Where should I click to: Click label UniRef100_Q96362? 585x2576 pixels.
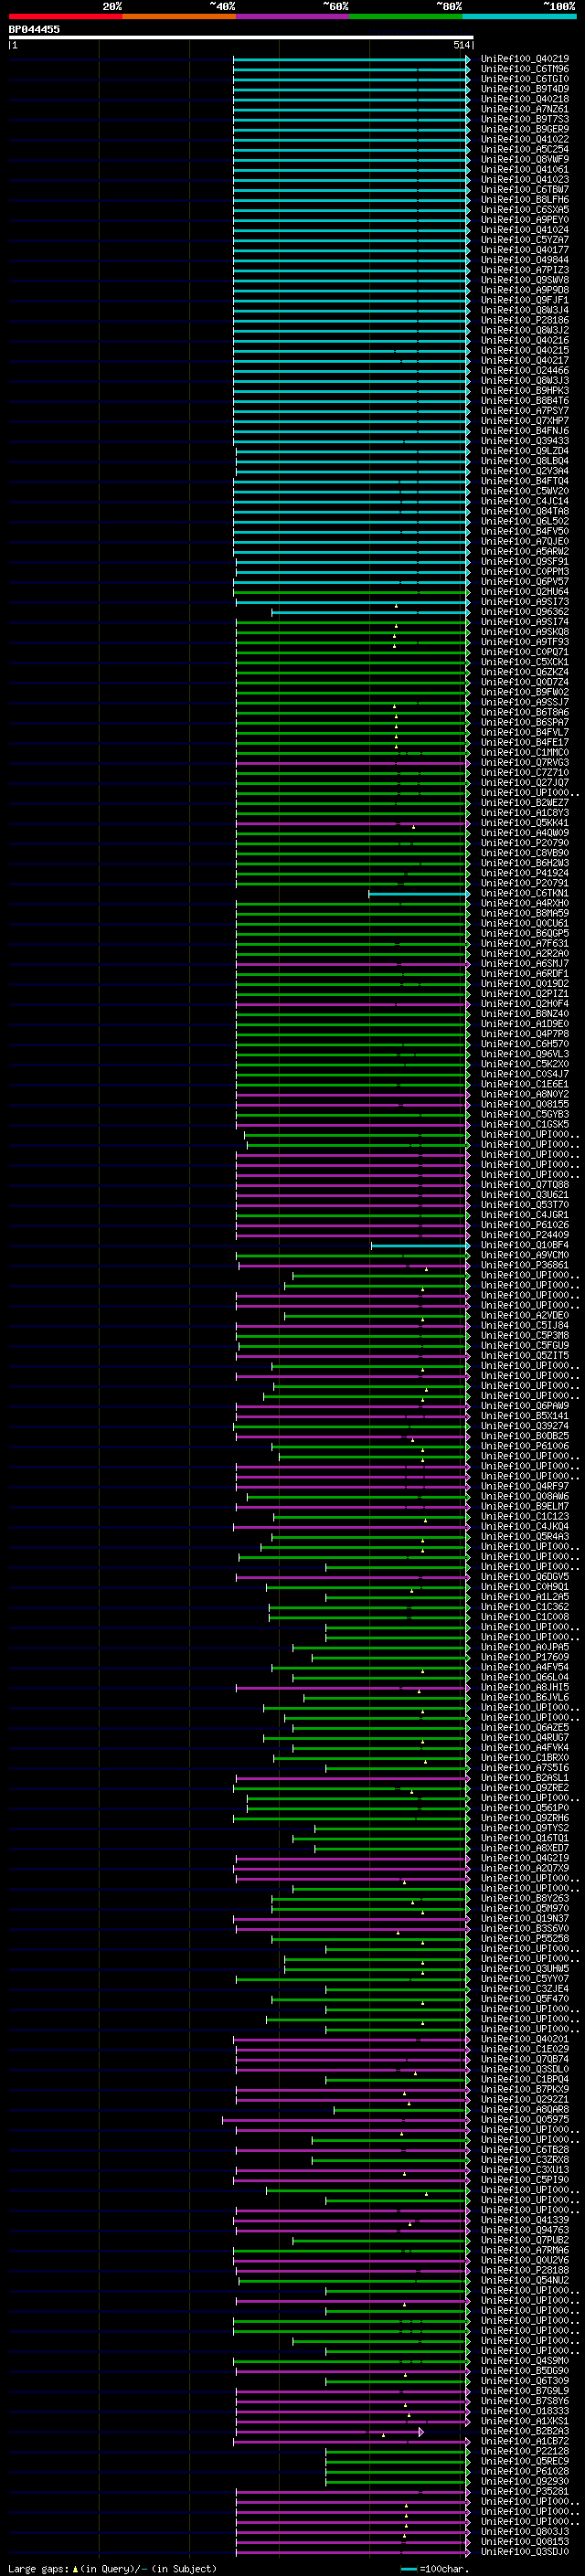pos(525,612)
